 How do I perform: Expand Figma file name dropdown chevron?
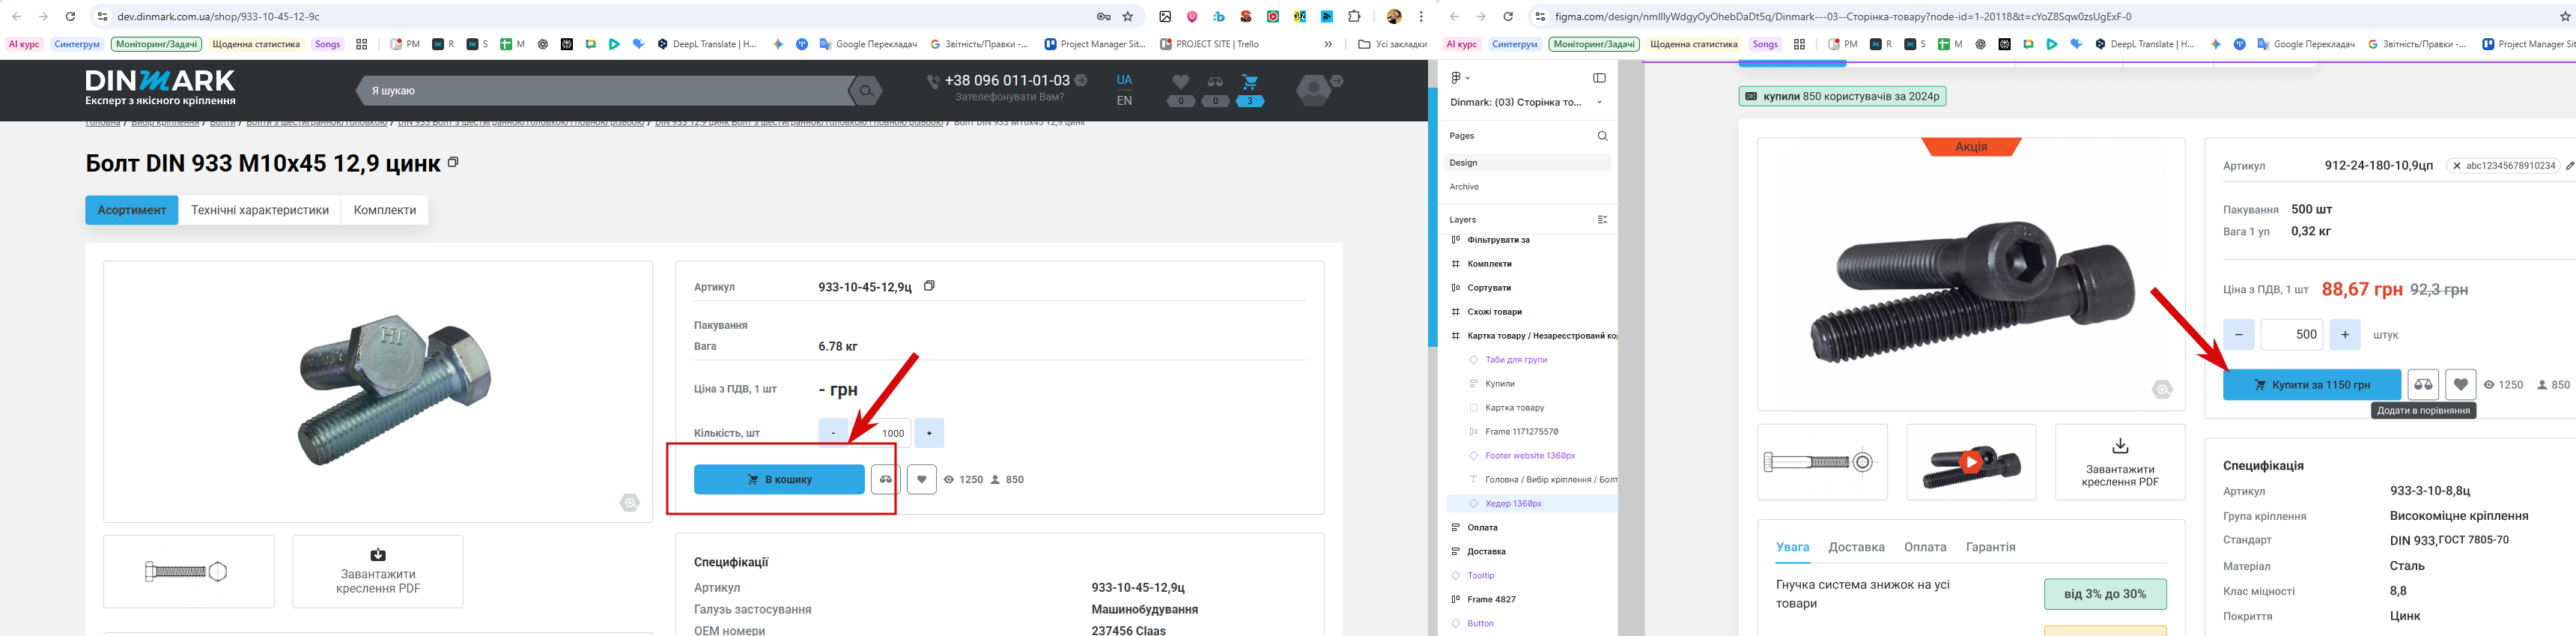tap(1599, 102)
